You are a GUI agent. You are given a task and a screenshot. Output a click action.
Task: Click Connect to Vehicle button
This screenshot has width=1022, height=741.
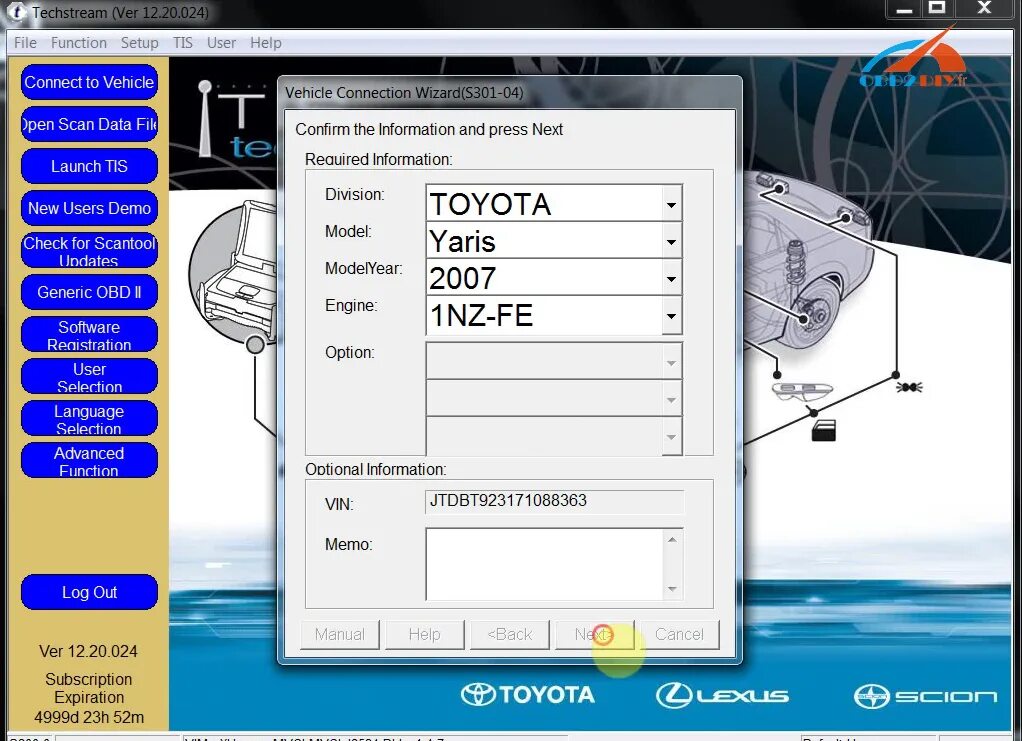tap(89, 82)
